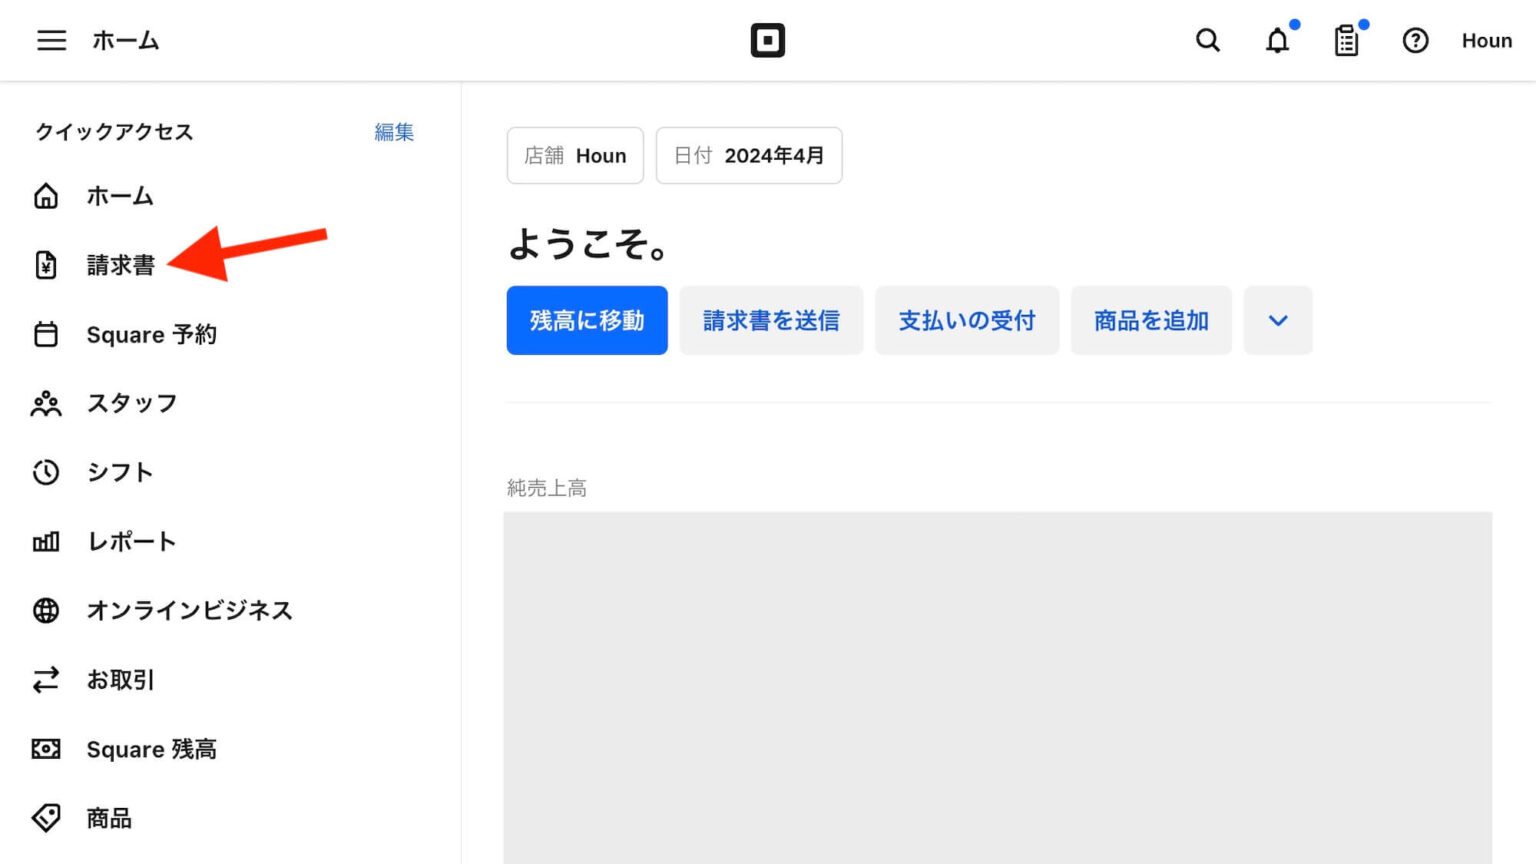
Task: Open the Houn account name at top right
Action: (x=1486, y=40)
